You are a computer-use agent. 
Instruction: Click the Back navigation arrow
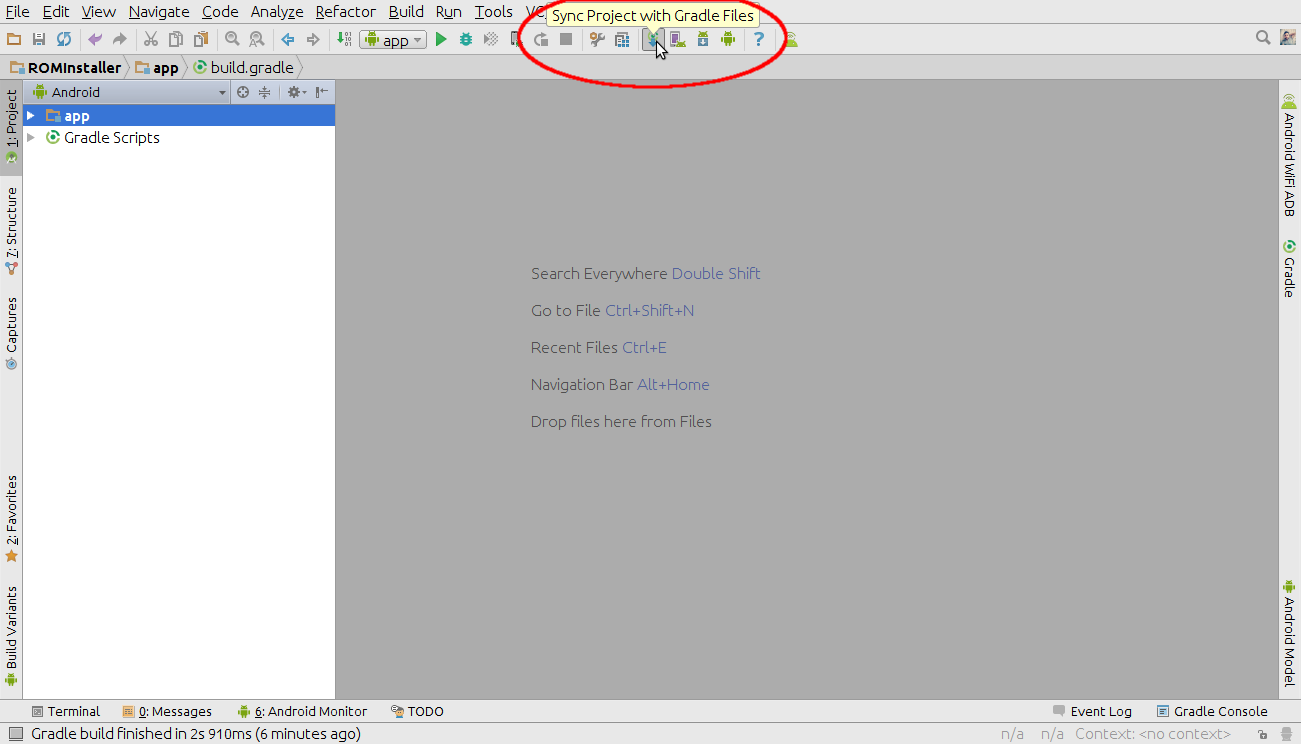point(288,39)
